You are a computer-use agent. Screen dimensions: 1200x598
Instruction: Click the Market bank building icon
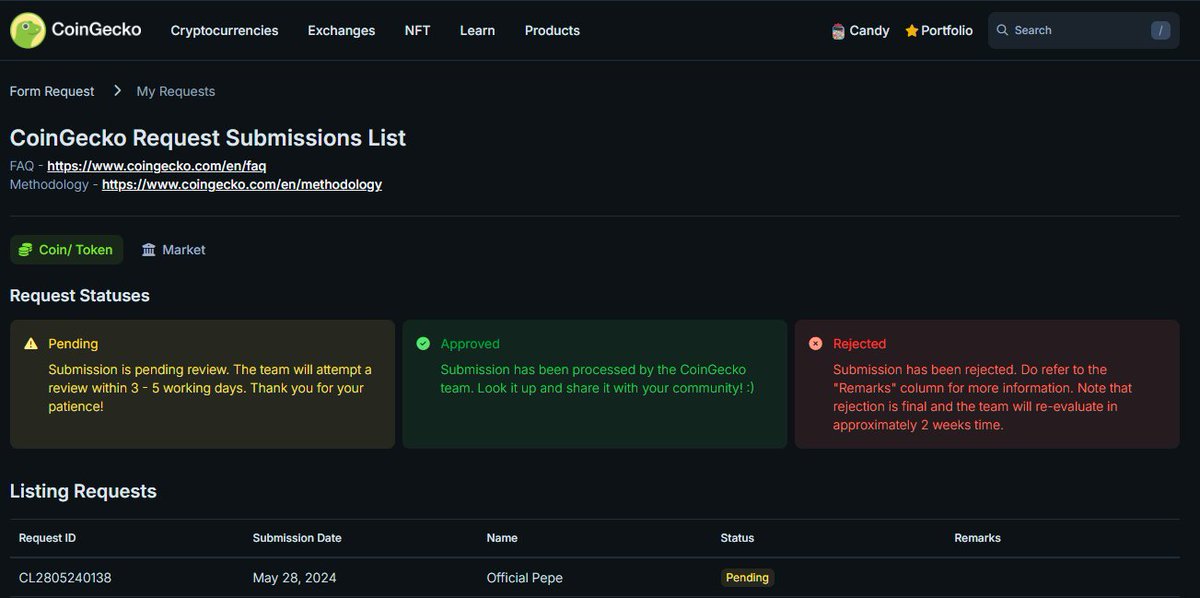coord(149,250)
